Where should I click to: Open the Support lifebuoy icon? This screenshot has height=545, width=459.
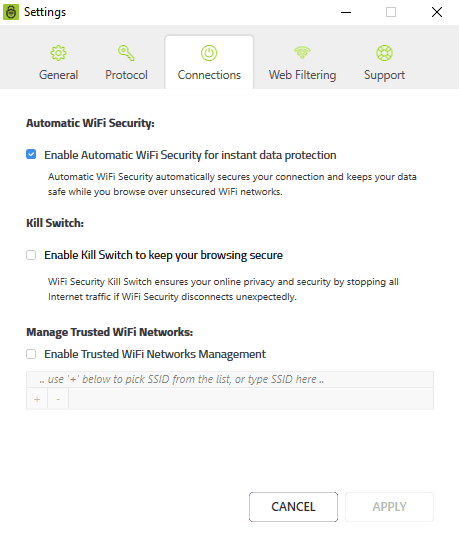[384, 53]
